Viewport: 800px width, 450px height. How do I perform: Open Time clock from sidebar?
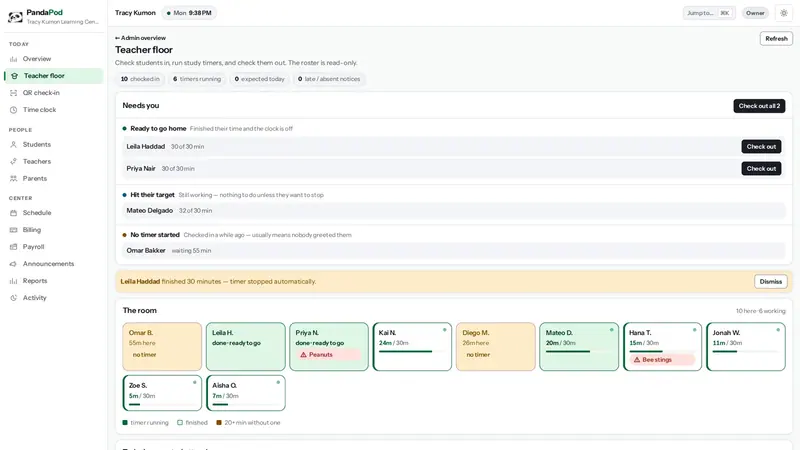[54, 110]
